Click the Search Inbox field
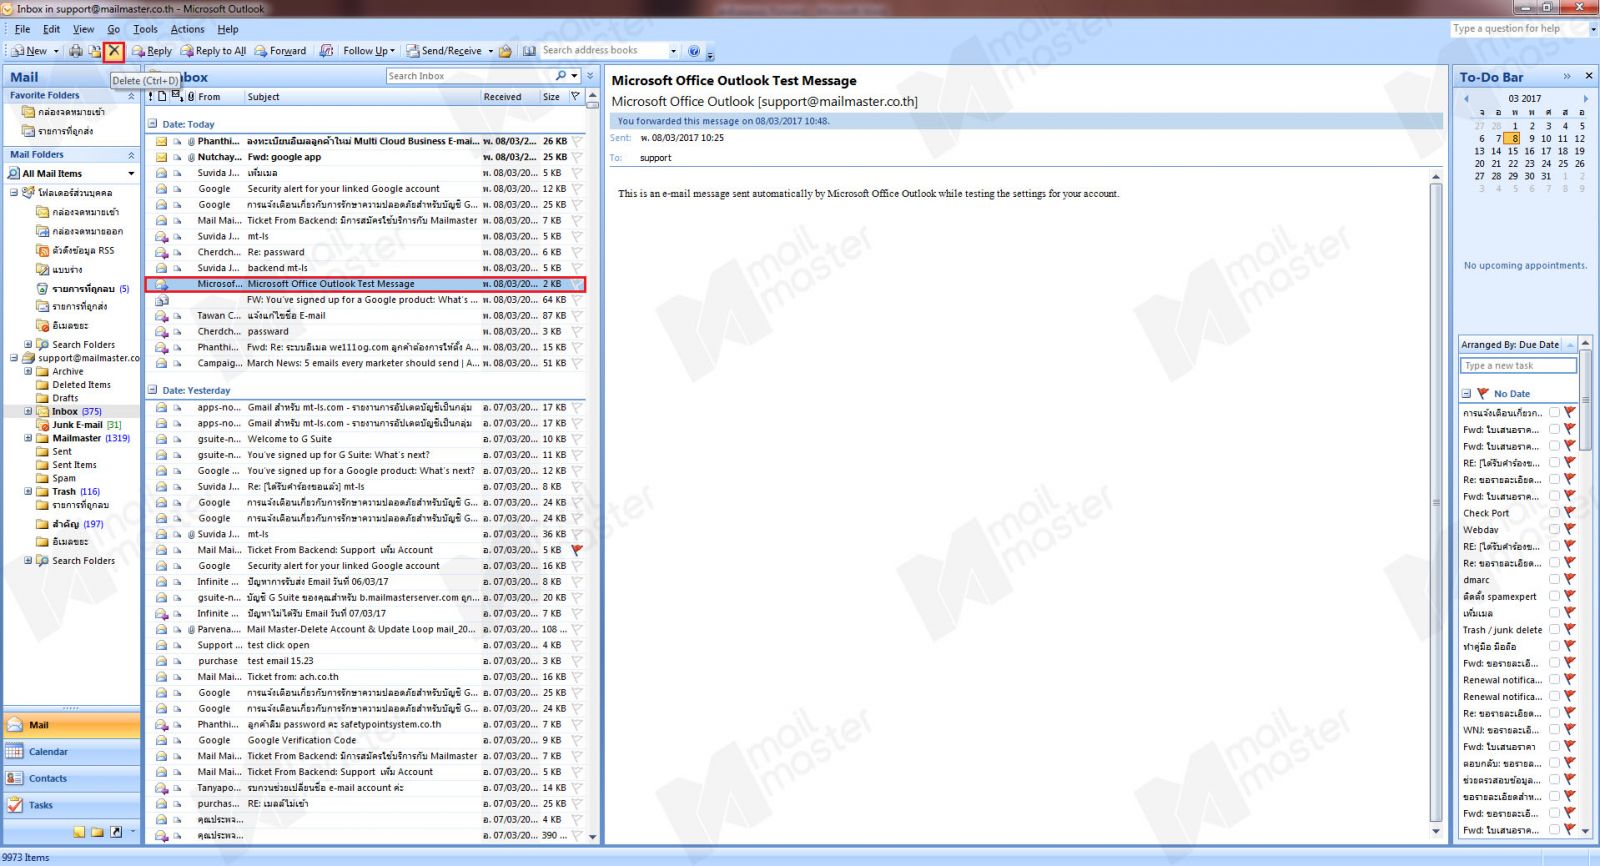 tap(468, 76)
